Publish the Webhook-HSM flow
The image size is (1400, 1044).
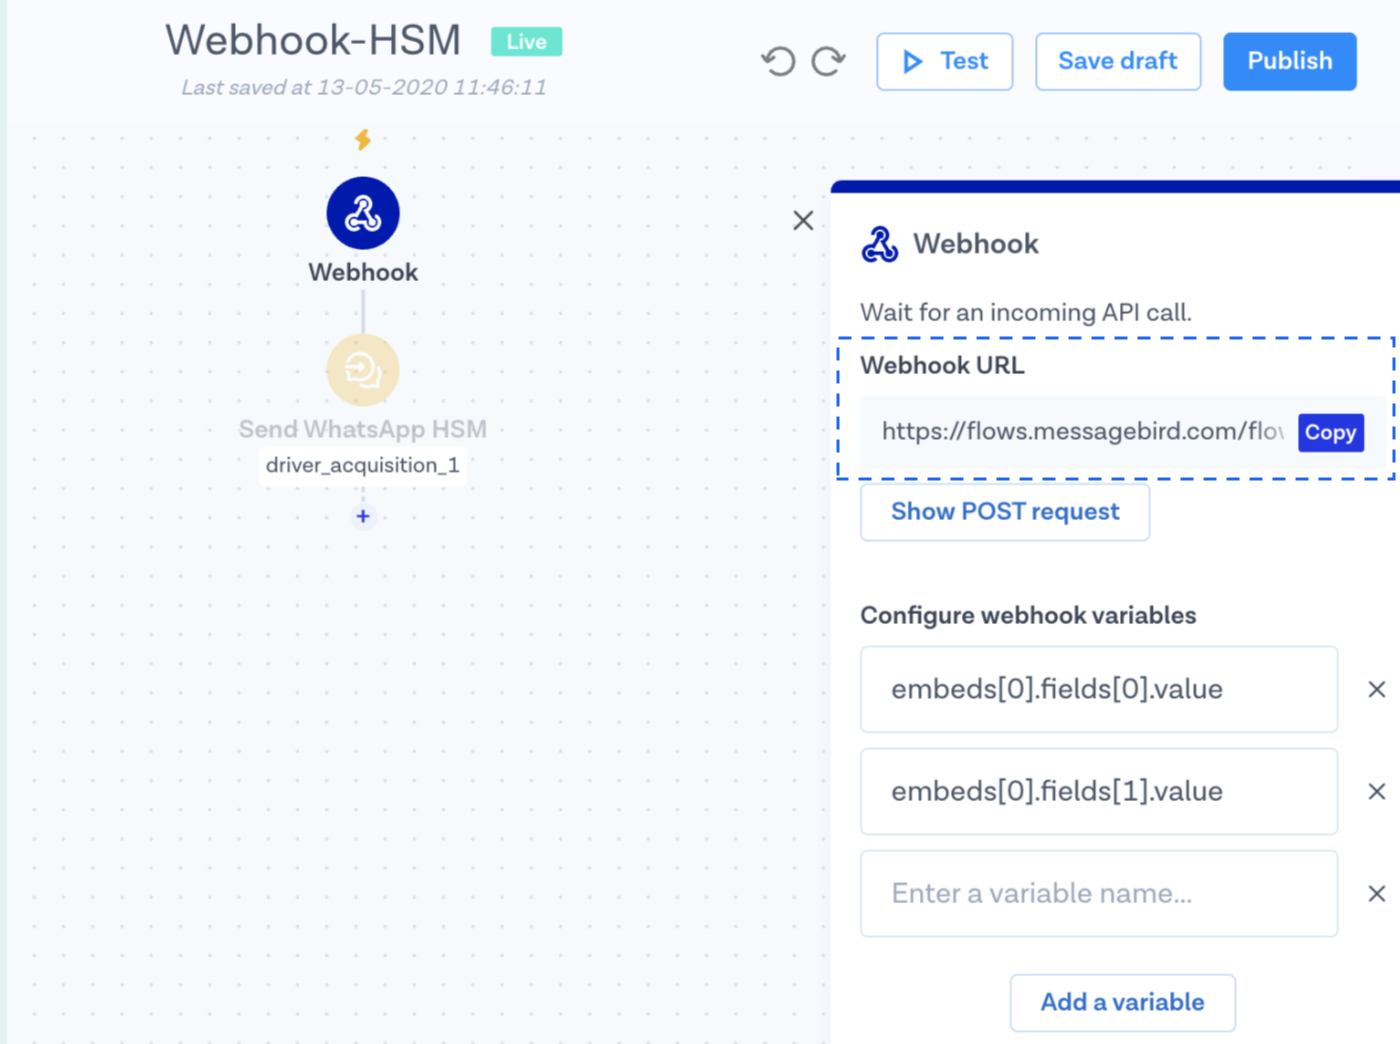1289,62
